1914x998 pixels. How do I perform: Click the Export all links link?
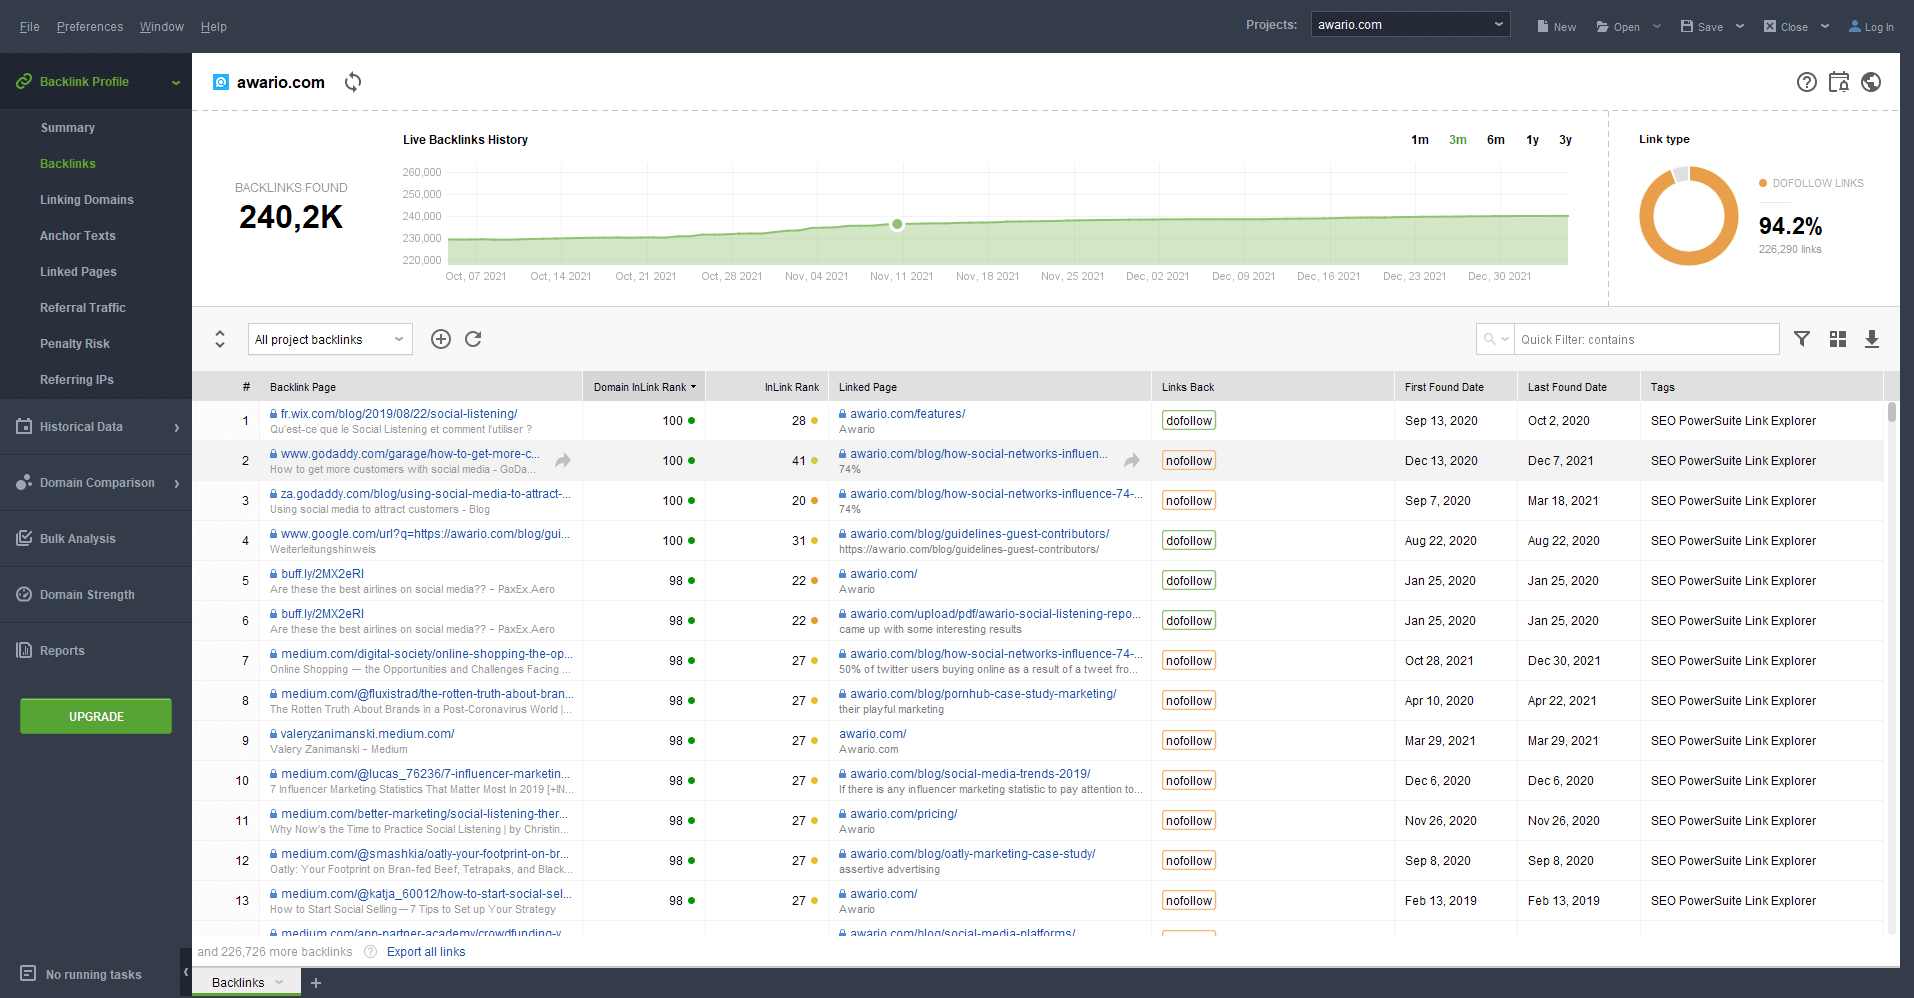[x=426, y=952]
